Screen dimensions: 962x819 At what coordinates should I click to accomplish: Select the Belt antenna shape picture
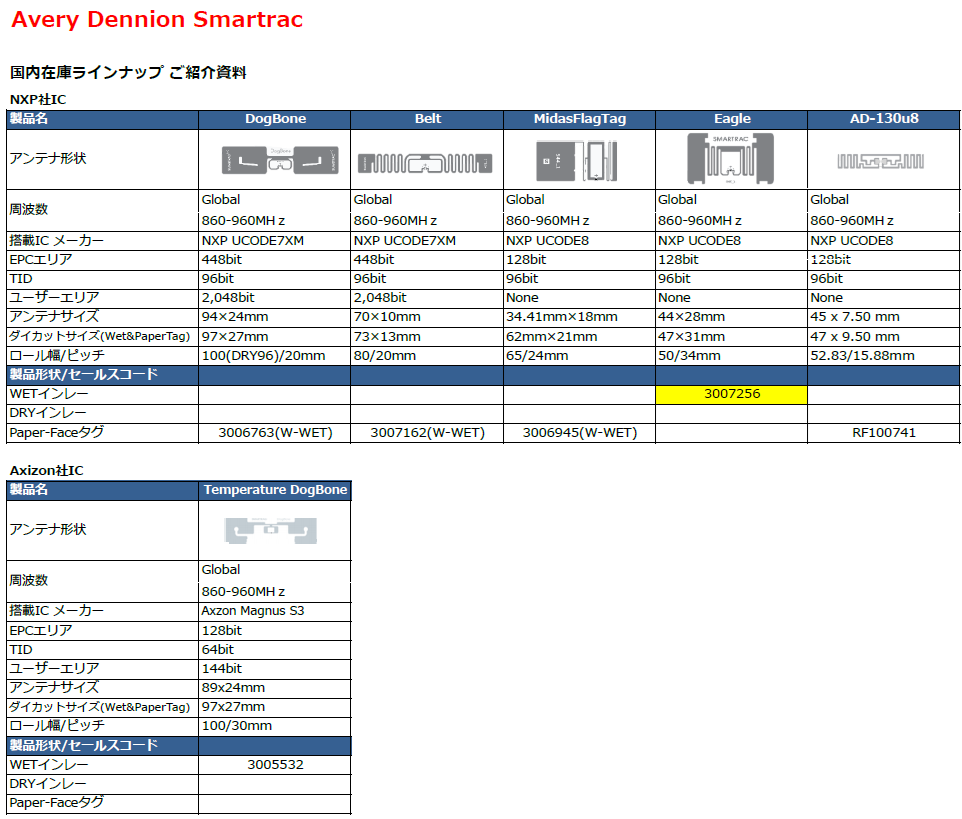[427, 162]
